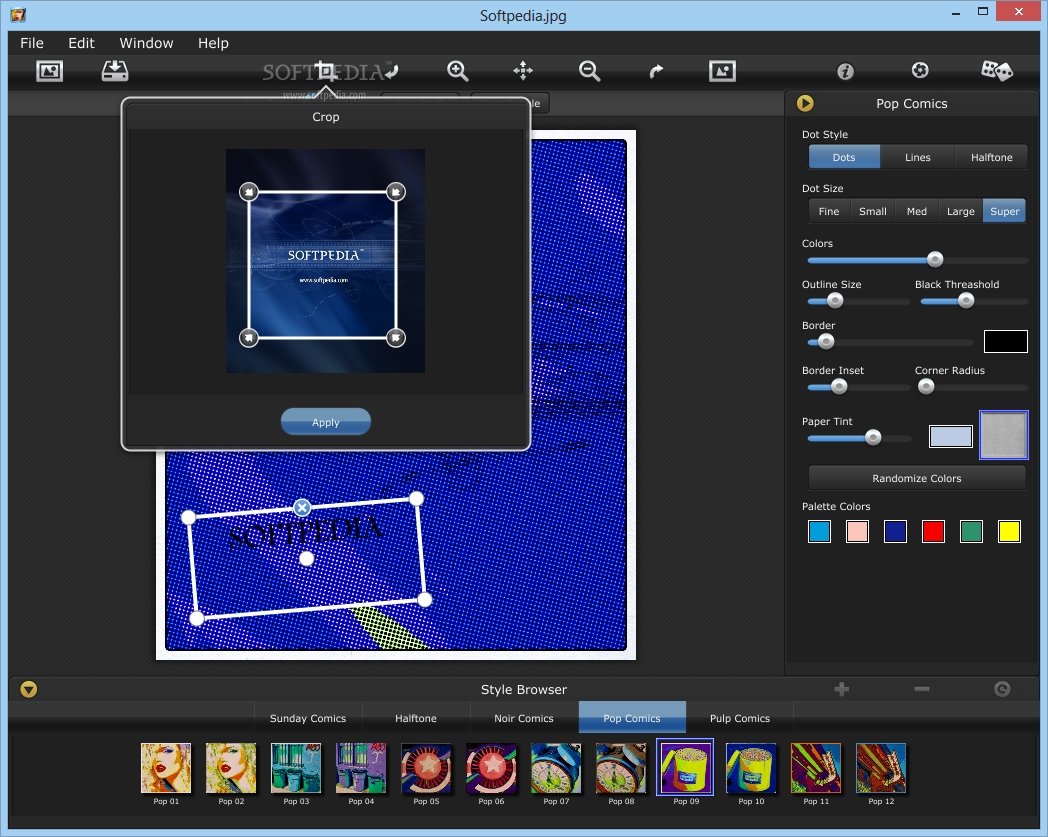Click the Black Threashold slider handle
1048x837 pixels.
pyautogui.click(x=966, y=301)
